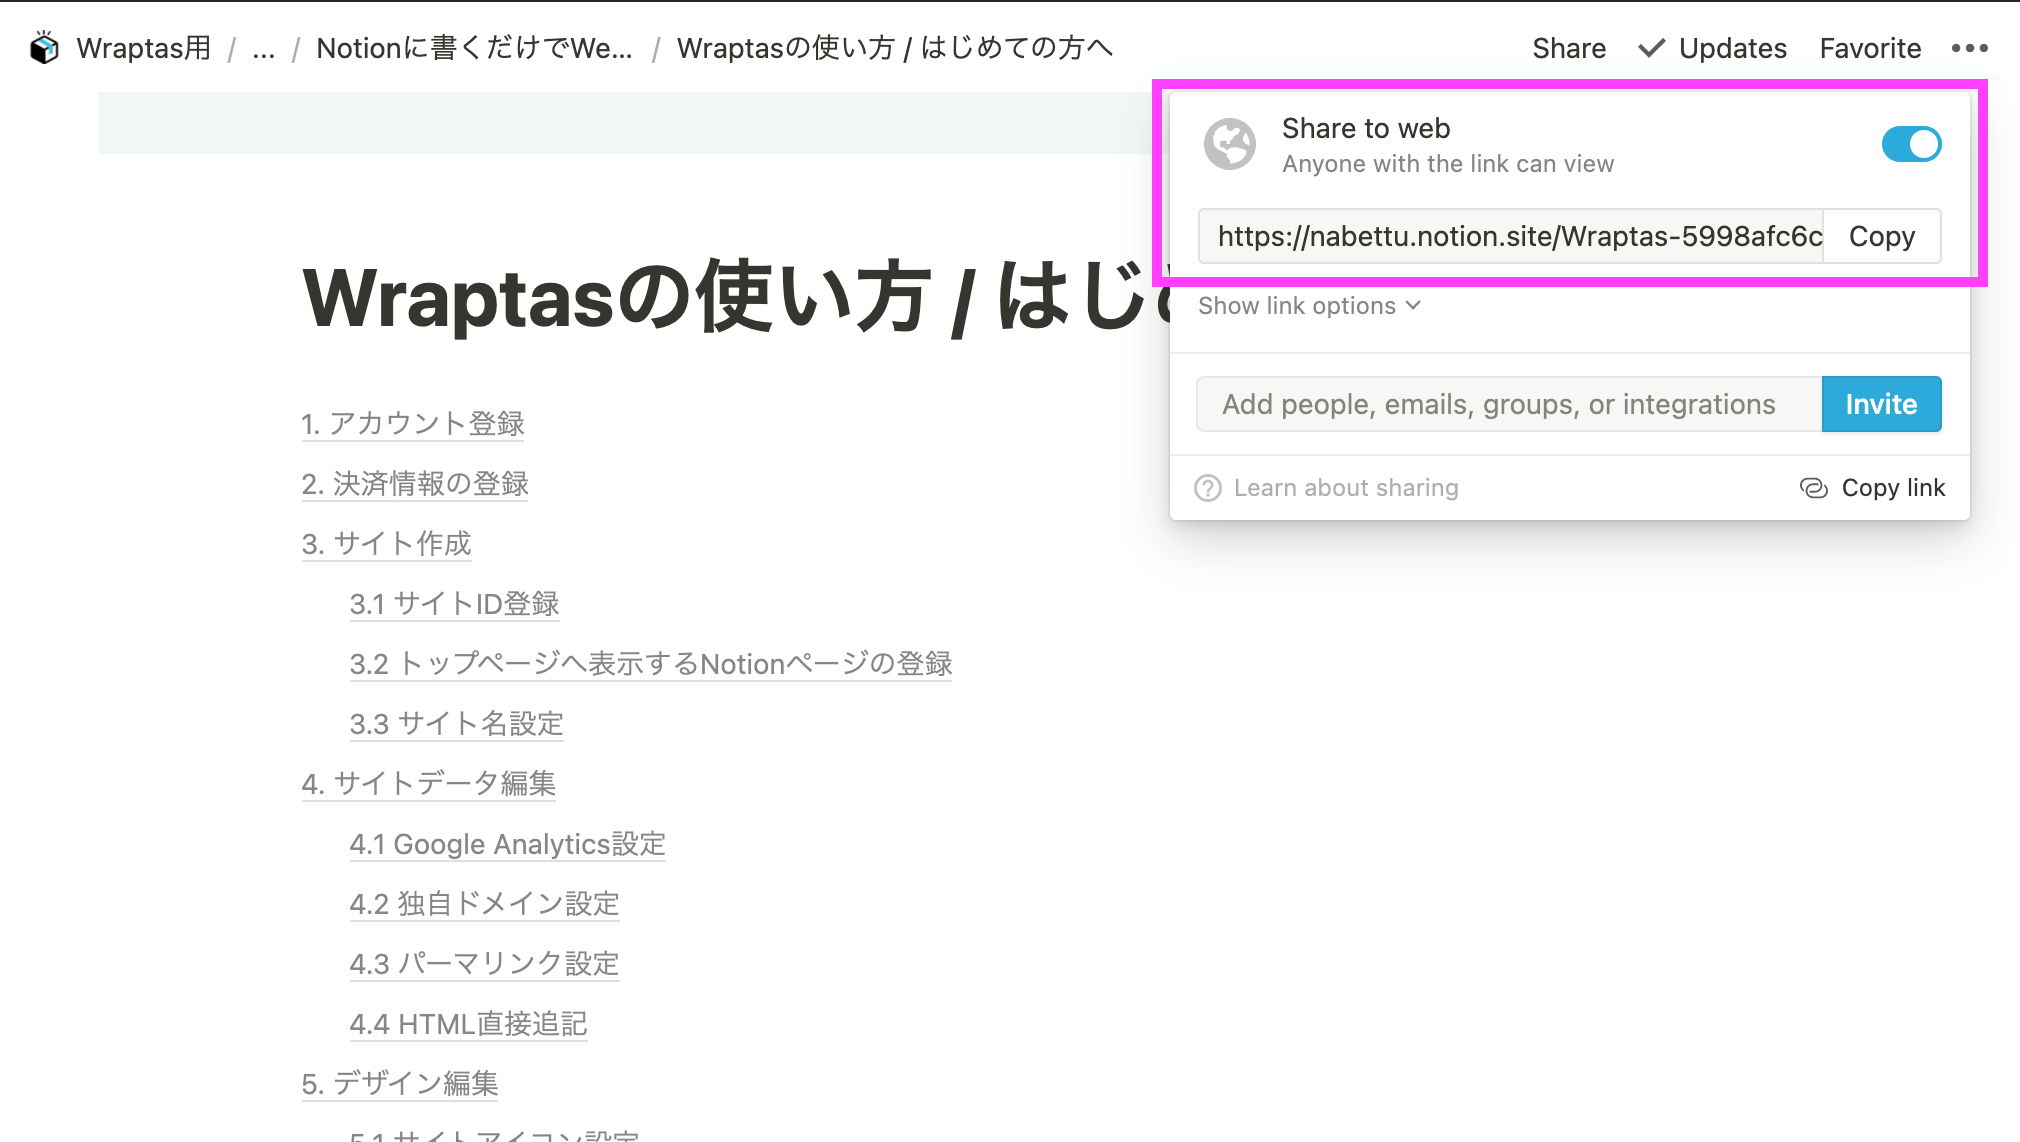The height and width of the screenshot is (1142, 2020).
Task: Copy the public notion.site URL
Action: click(1881, 236)
